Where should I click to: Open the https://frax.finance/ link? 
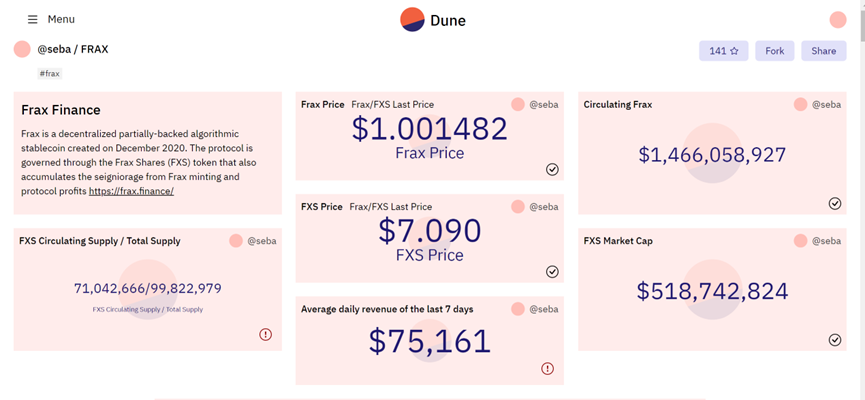[x=131, y=191]
